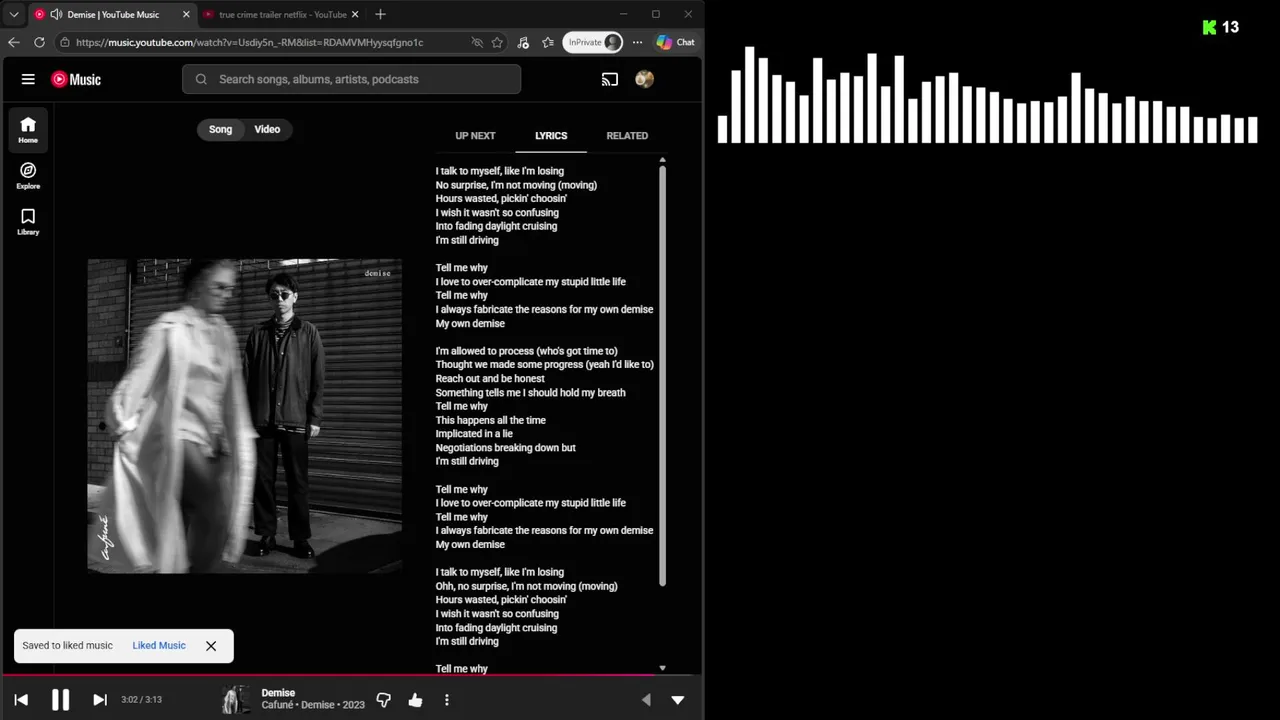1280x720 pixels.
Task: Open browser Settings and more menu
Action: (637, 42)
